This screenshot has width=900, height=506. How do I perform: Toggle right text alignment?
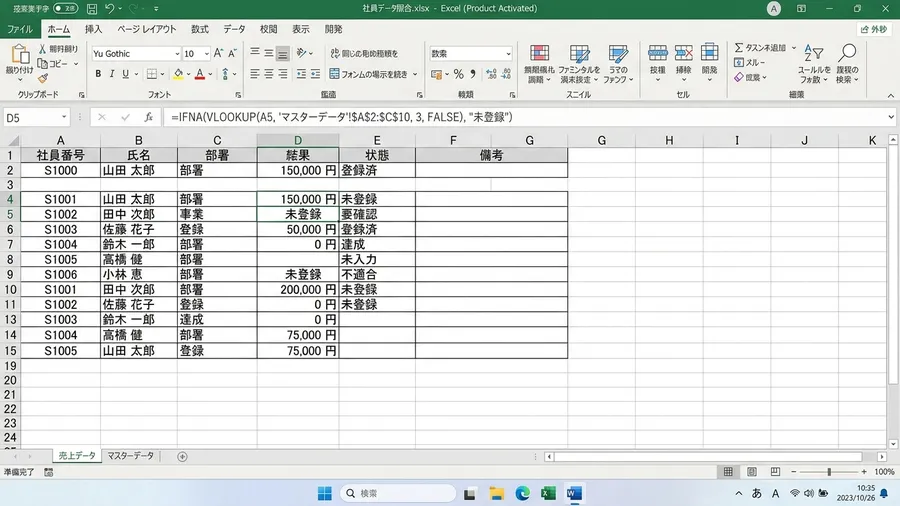(x=282, y=74)
